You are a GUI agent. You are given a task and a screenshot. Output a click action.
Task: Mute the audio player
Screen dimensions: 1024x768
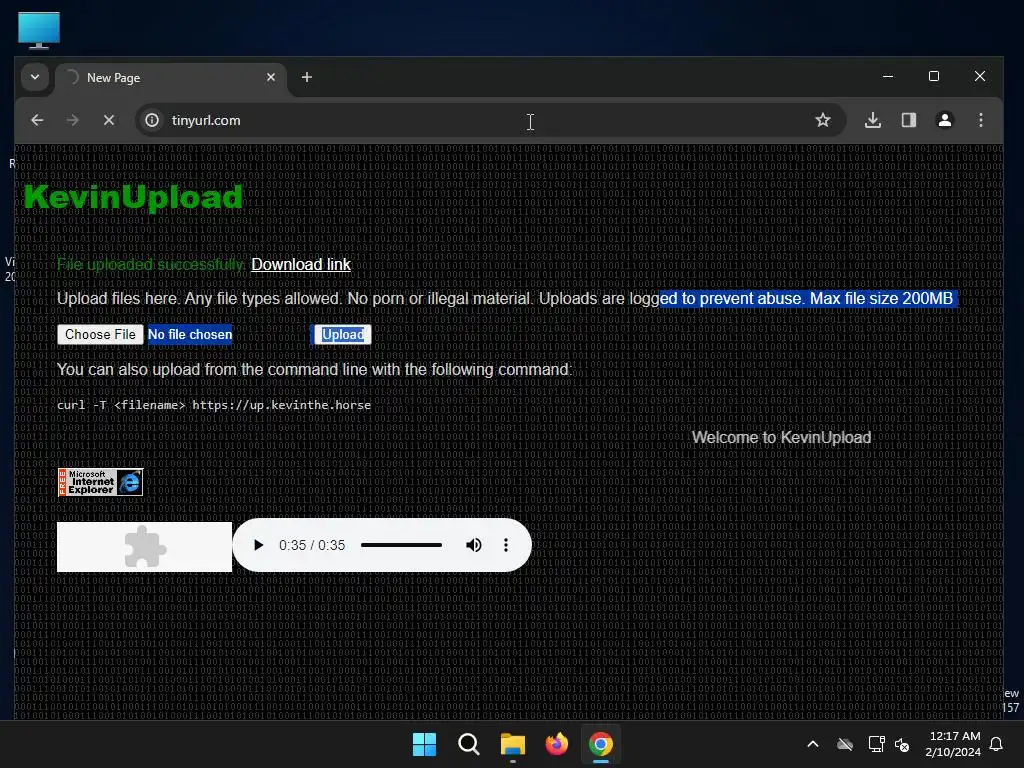coord(474,545)
